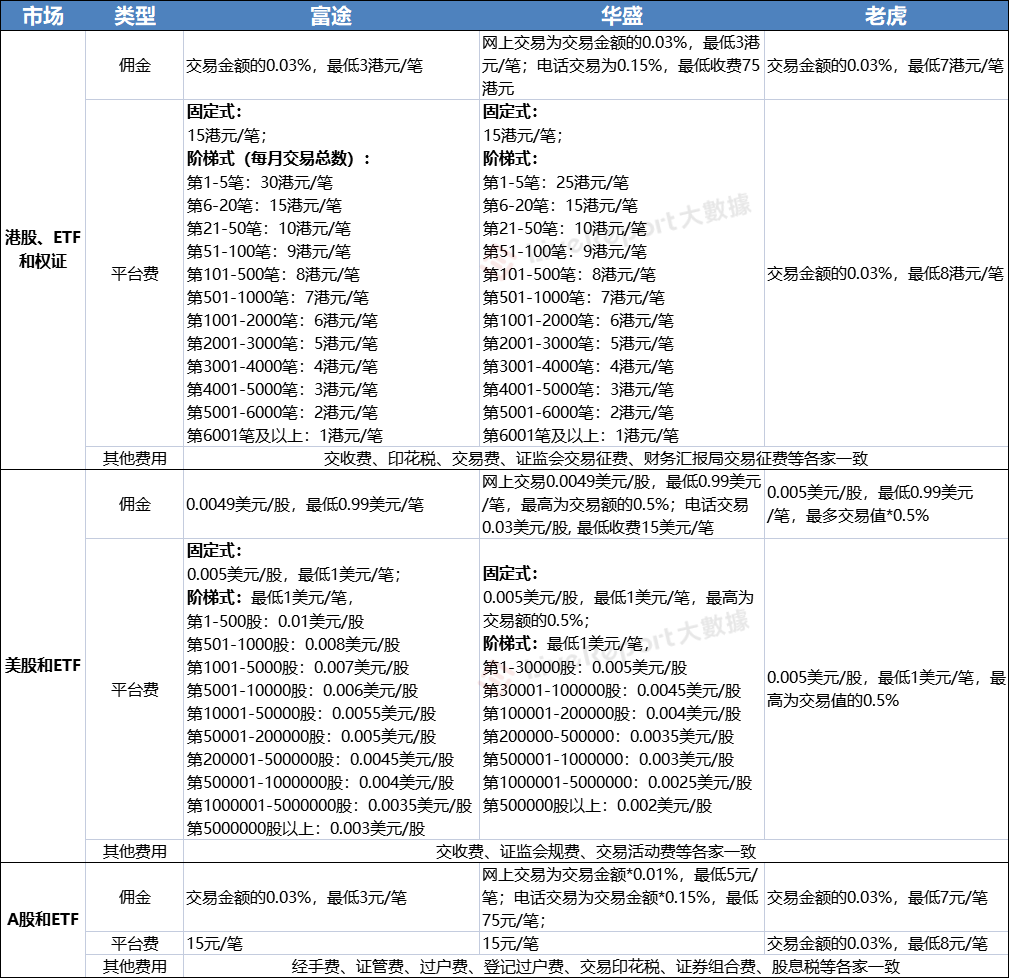This screenshot has width=1009, height=978.
Task: Select the 华盛 column header
Action: (622, 15)
